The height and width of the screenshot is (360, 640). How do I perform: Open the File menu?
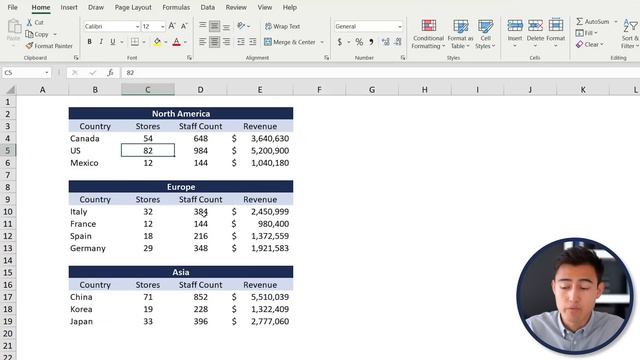click(x=13, y=7)
